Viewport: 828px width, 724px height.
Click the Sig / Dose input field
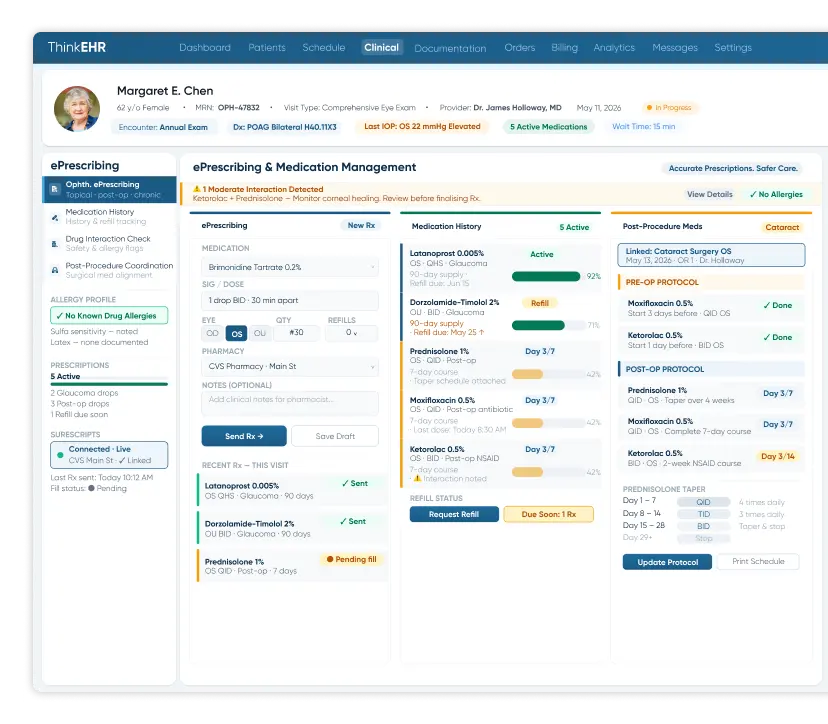pos(290,300)
